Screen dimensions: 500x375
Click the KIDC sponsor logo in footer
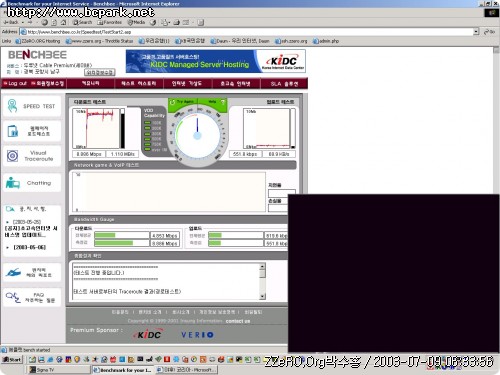click(147, 334)
